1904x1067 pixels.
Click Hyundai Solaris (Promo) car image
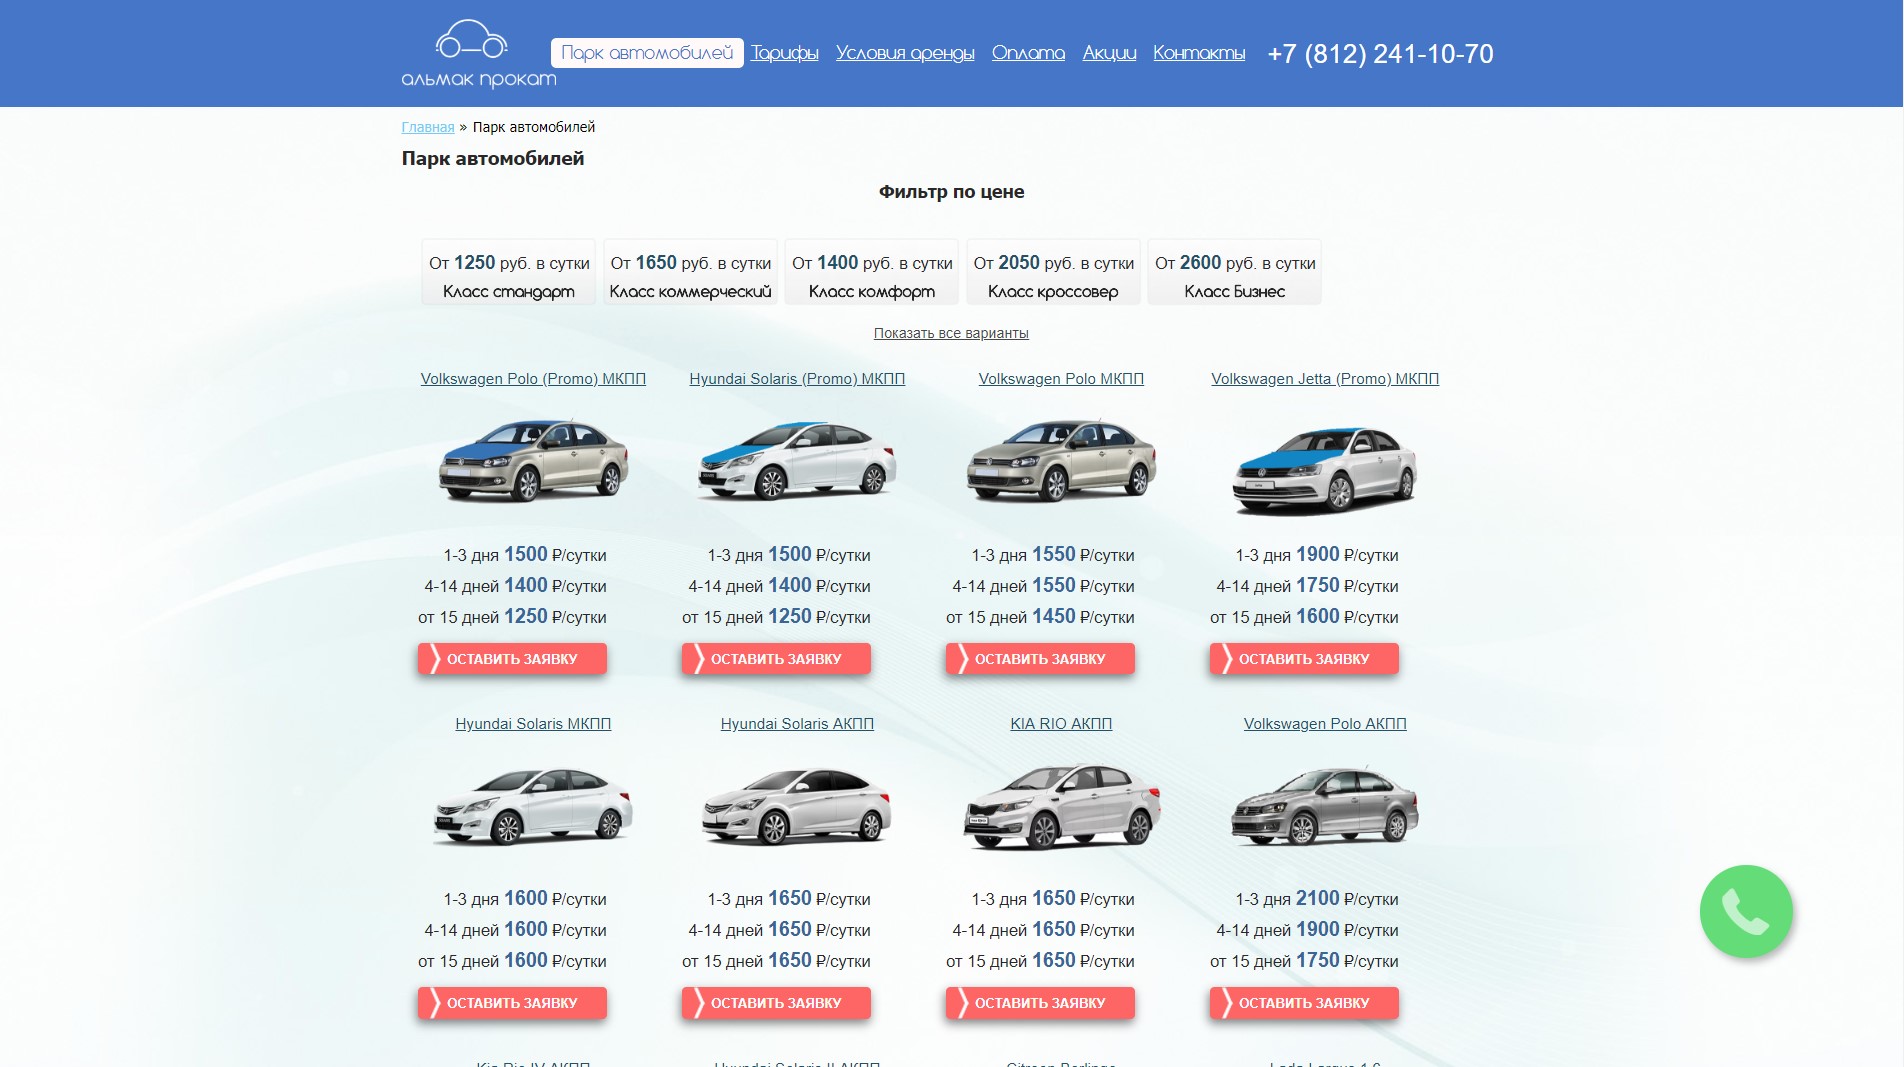(797, 460)
